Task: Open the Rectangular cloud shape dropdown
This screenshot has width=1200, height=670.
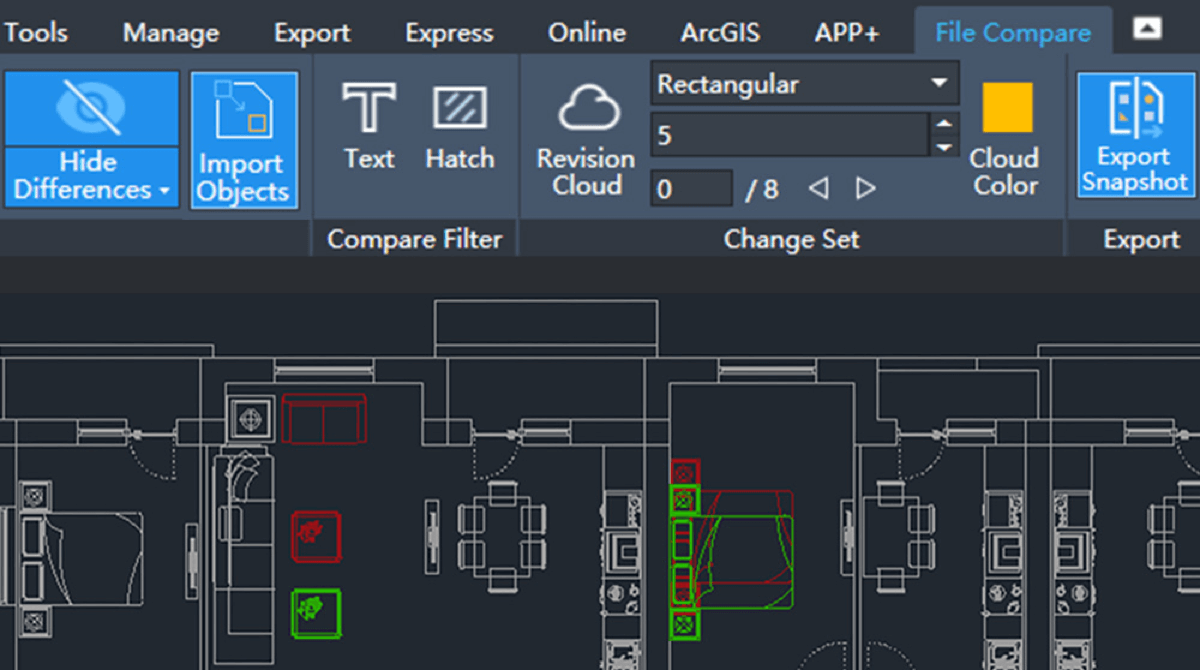Action: [805, 85]
